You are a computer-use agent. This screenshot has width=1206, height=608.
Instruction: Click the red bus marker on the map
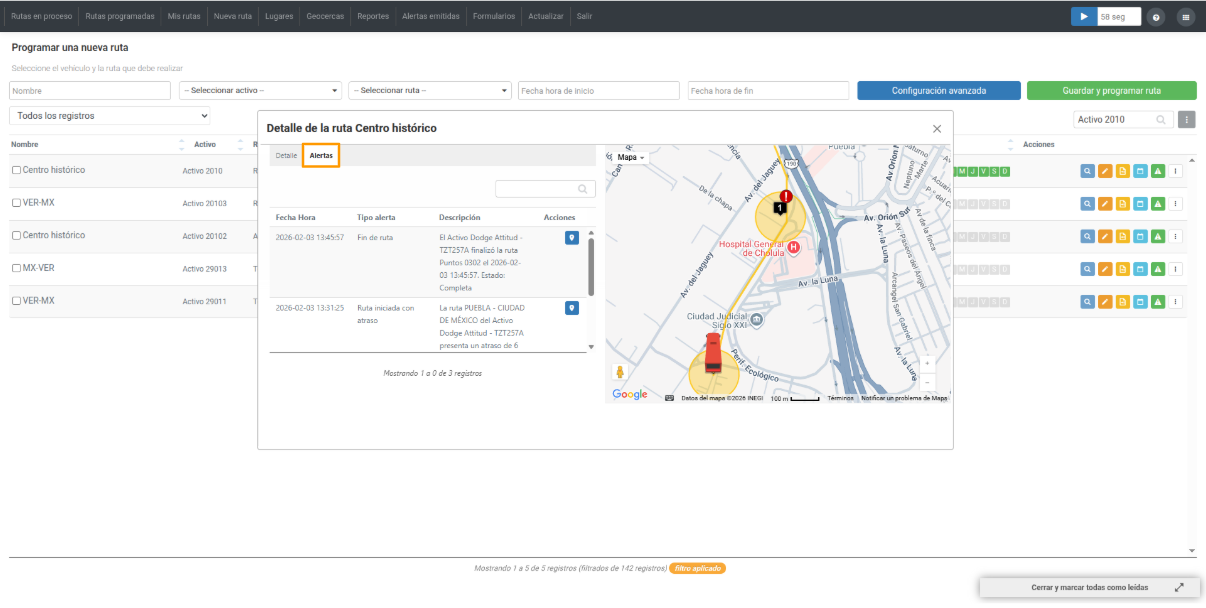(x=713, y=354)
